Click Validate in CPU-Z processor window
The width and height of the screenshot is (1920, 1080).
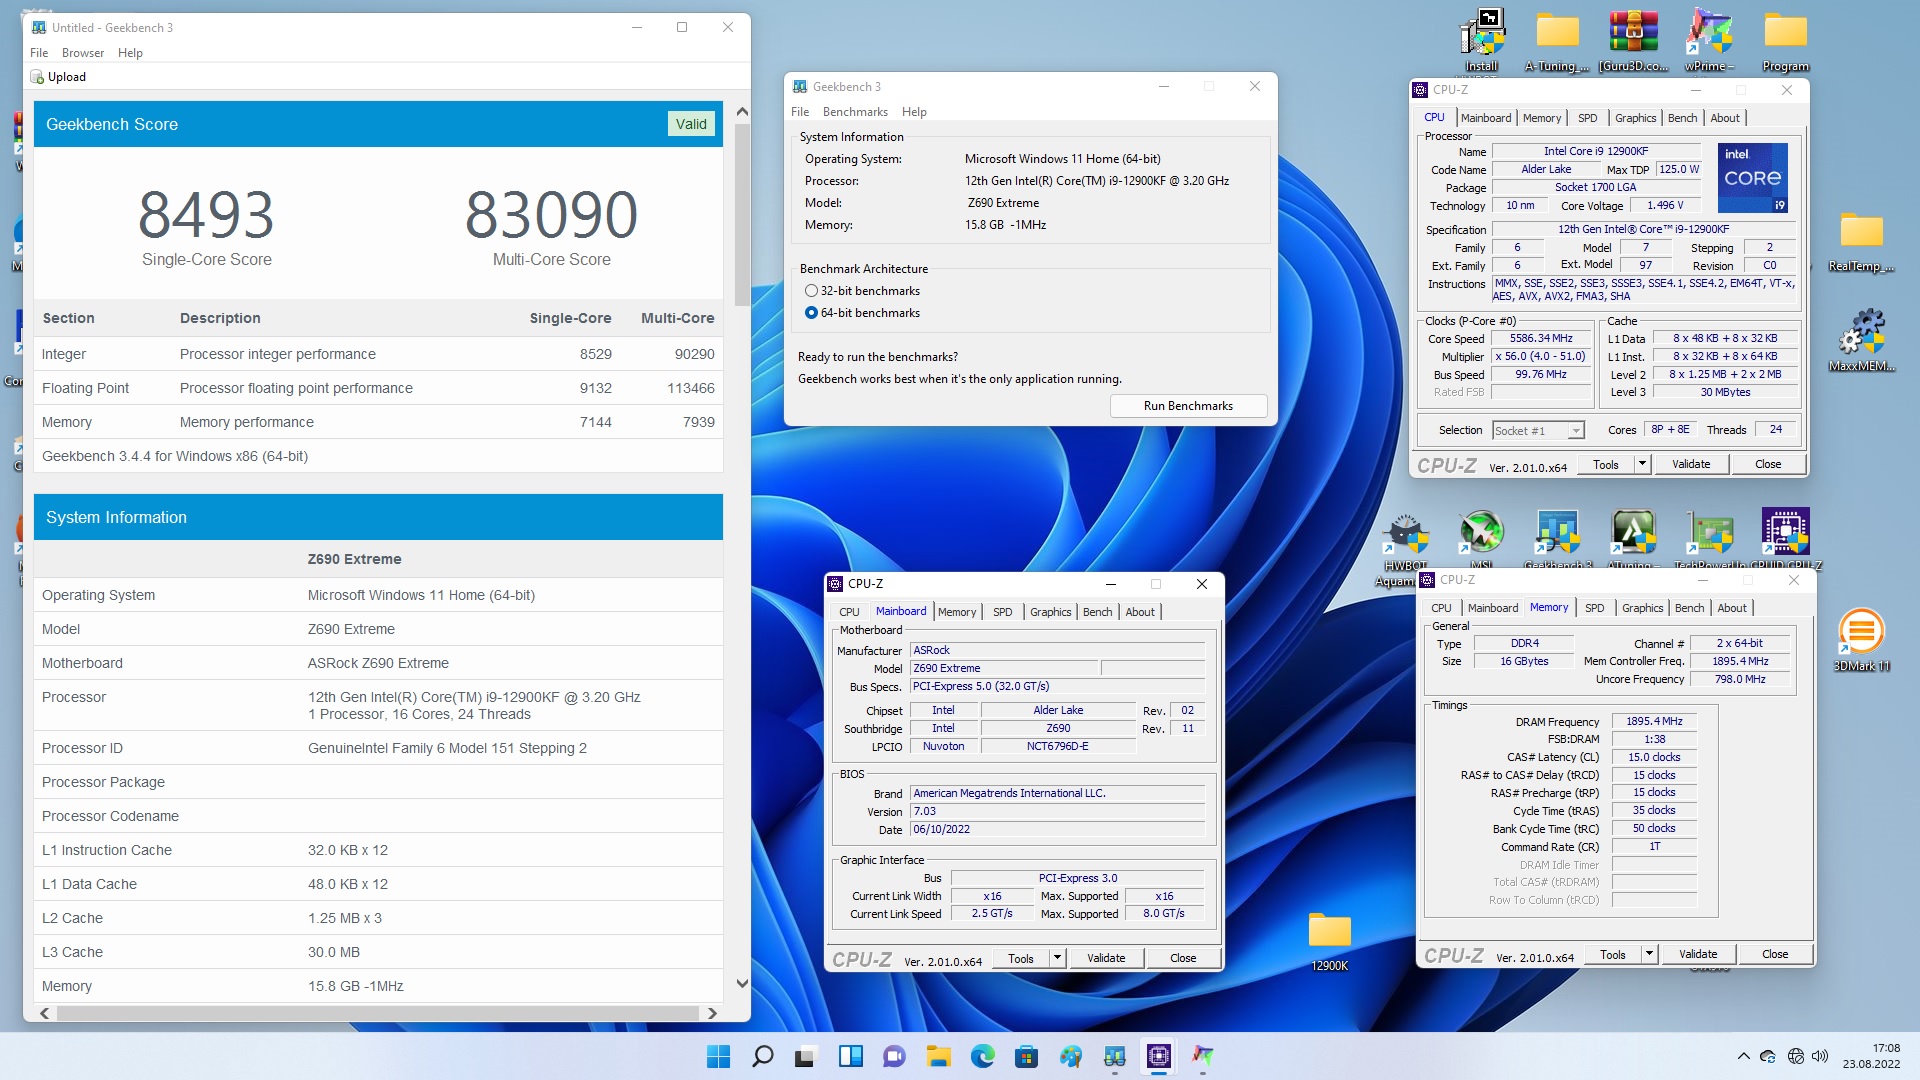click(x=1691, y=465)
